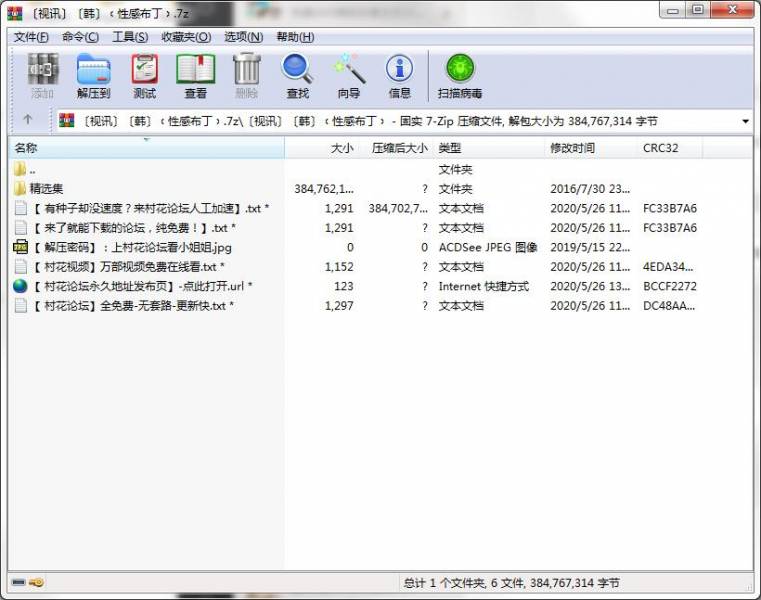Sort files by the 修改时间 column header

(572, 148)
